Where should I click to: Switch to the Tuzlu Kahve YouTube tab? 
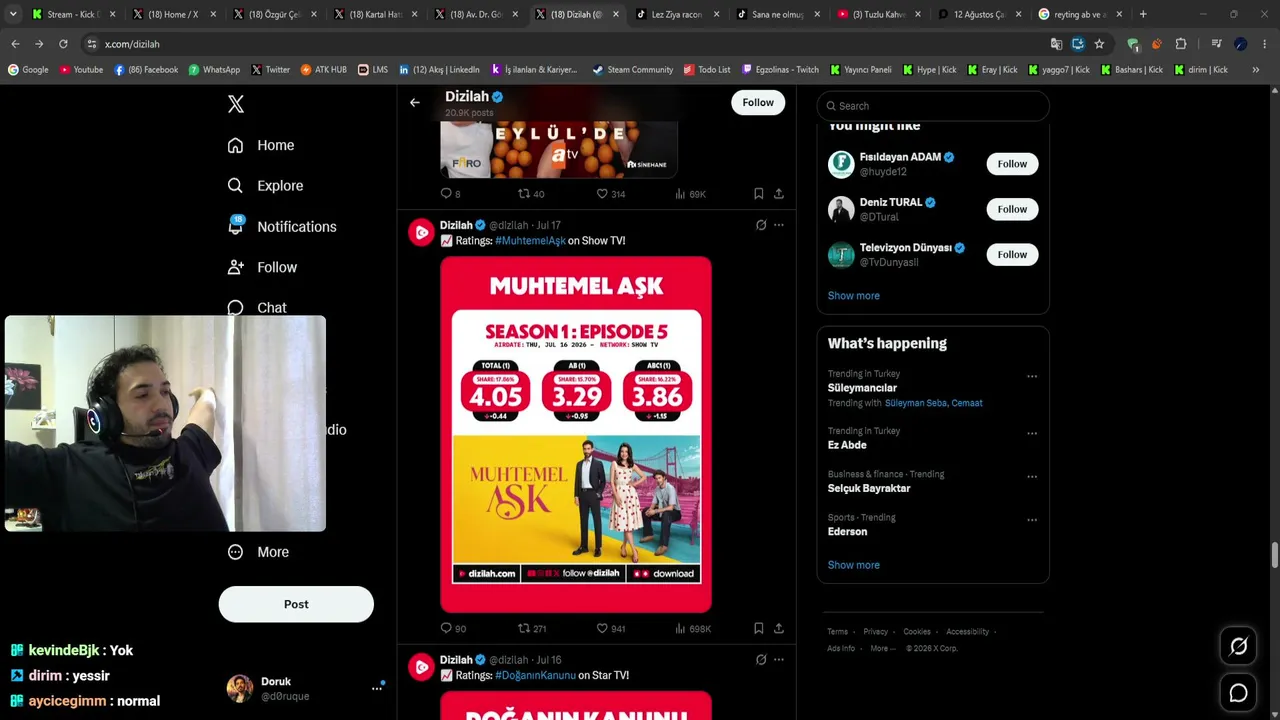[x=879, y=14]
